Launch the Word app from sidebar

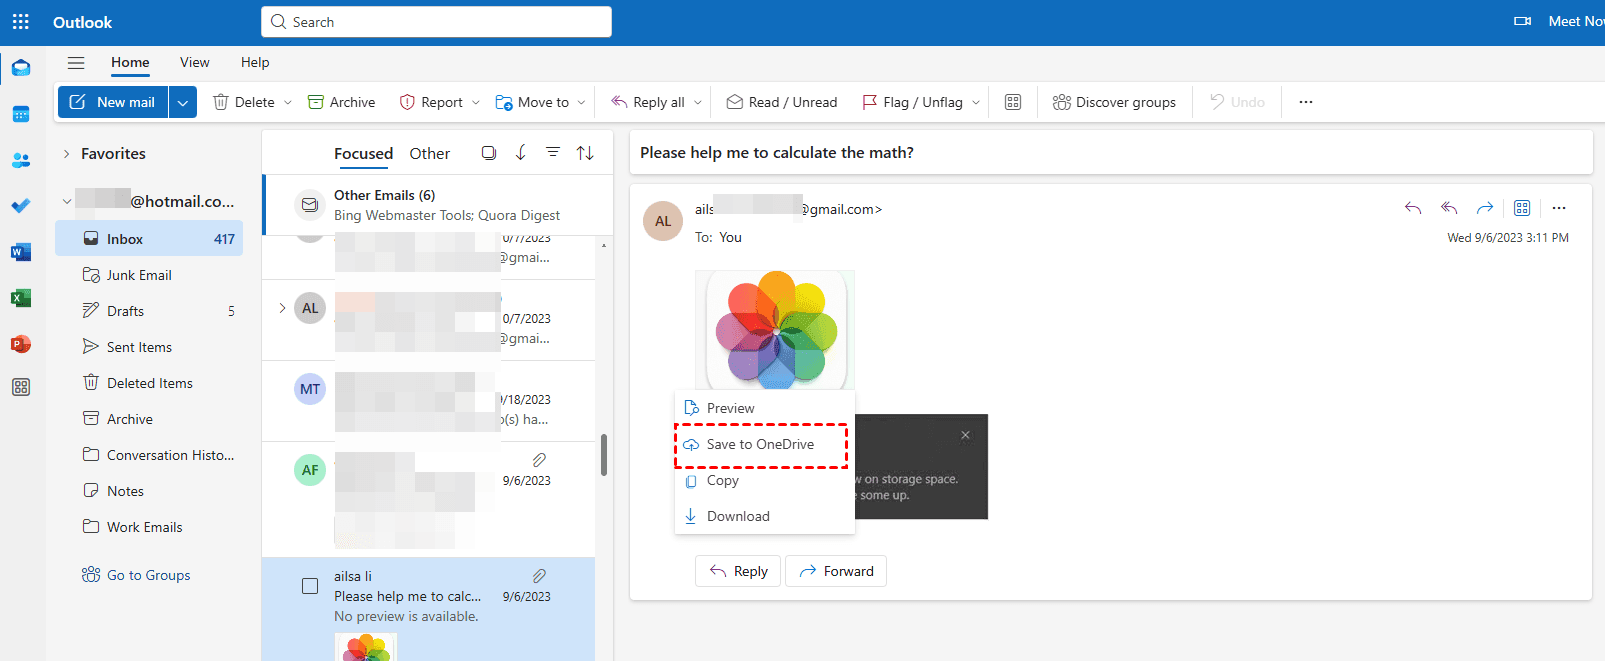(21, 252)
